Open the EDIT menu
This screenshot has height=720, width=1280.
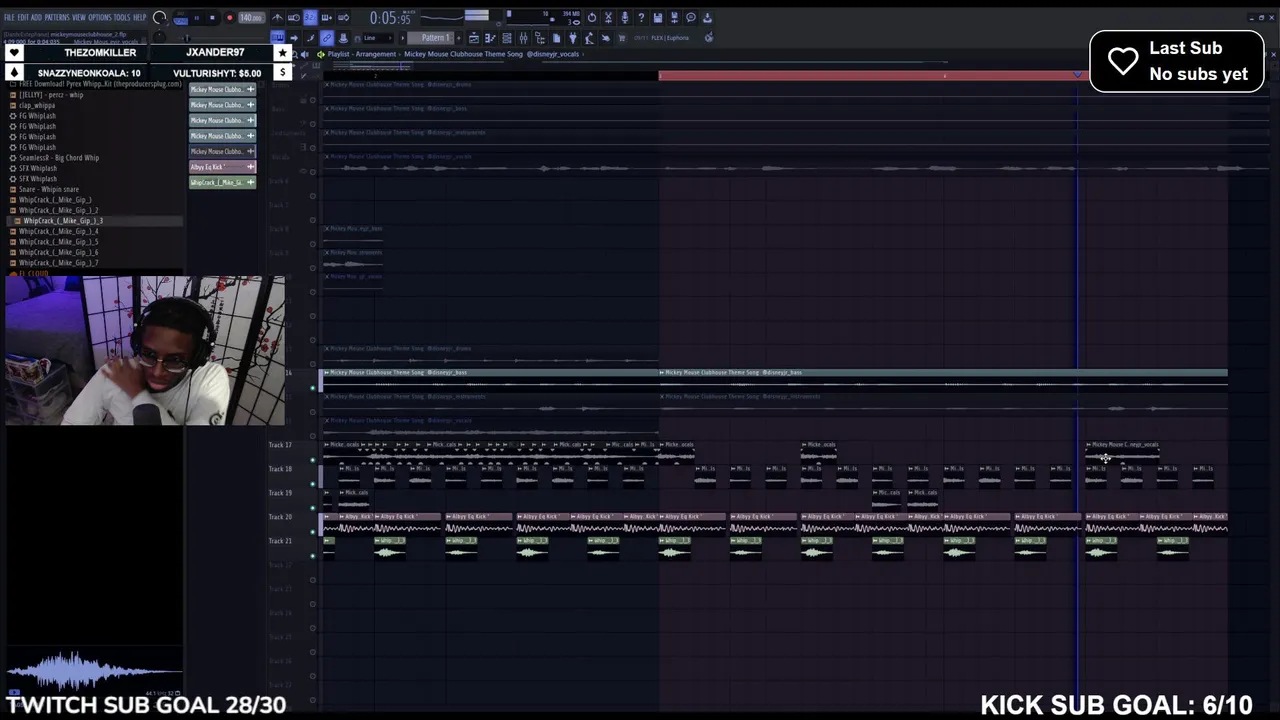22,17
